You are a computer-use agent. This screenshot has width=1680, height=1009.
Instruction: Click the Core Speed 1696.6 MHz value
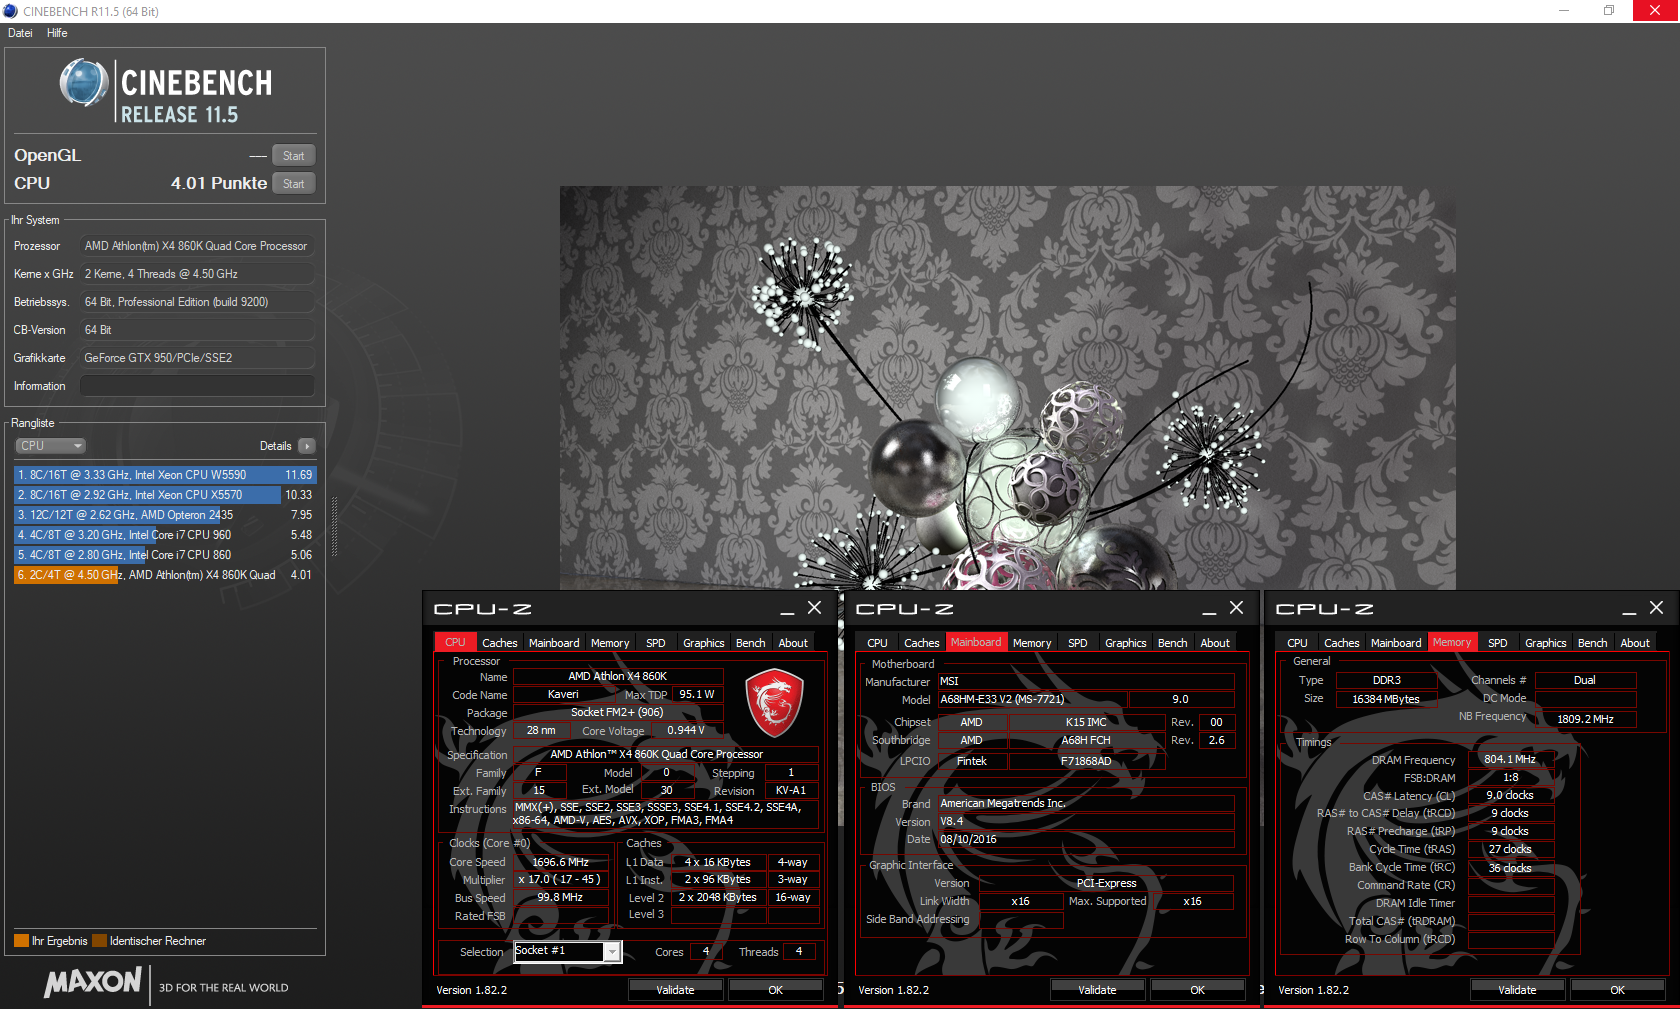click(560, 862)
